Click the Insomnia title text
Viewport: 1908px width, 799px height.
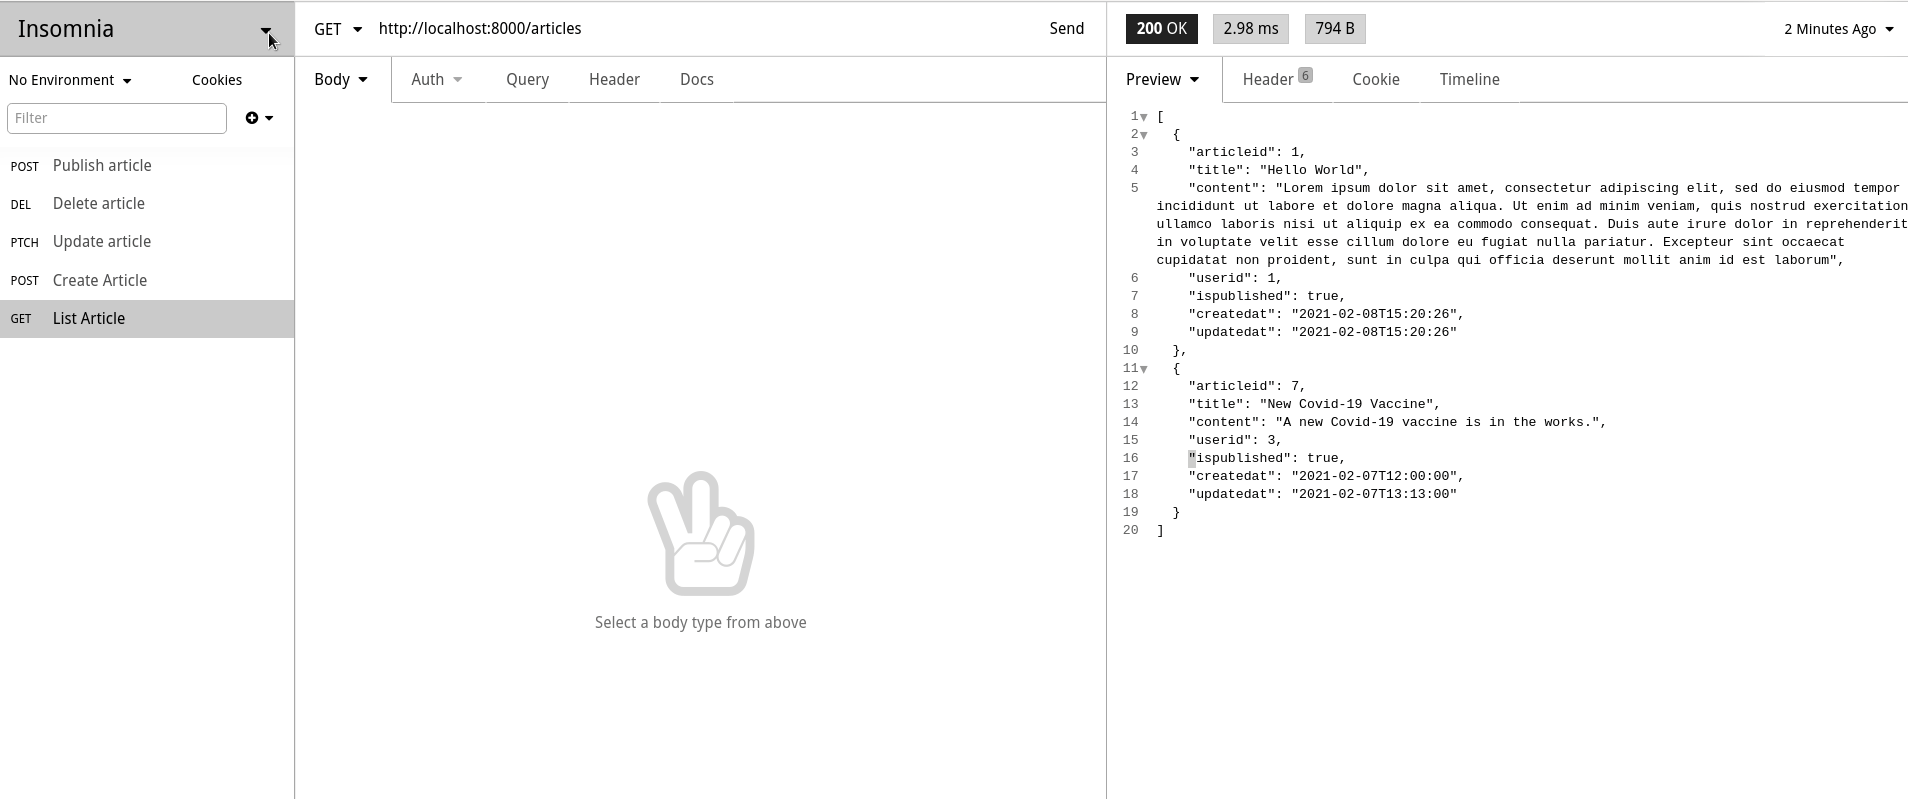click(66, 29)
